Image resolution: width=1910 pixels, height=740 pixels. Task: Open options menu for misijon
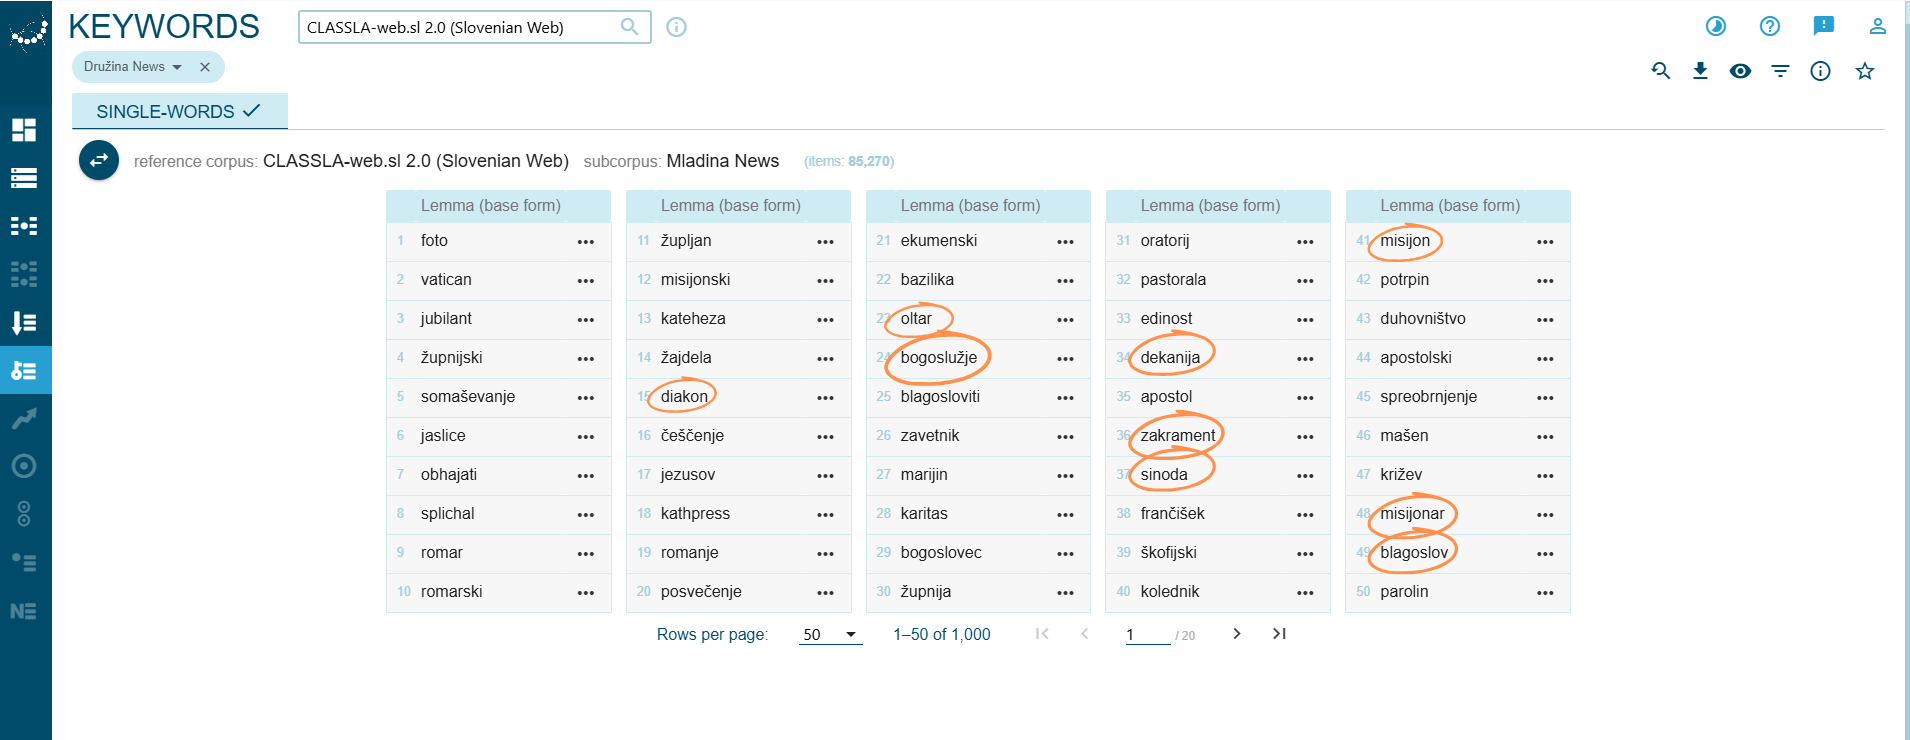pyautogui.click(x=1545, y=241)
